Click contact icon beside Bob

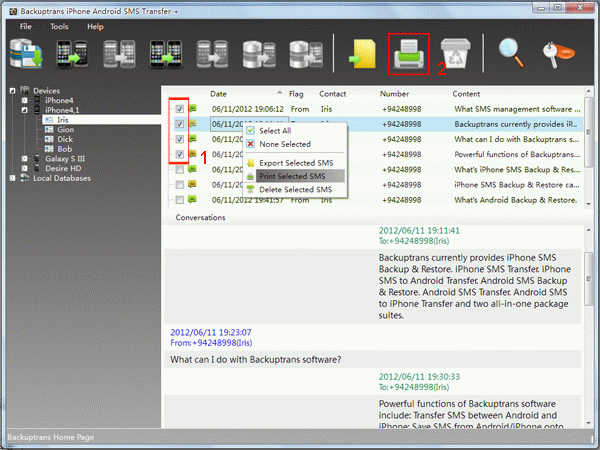(49, 148)
